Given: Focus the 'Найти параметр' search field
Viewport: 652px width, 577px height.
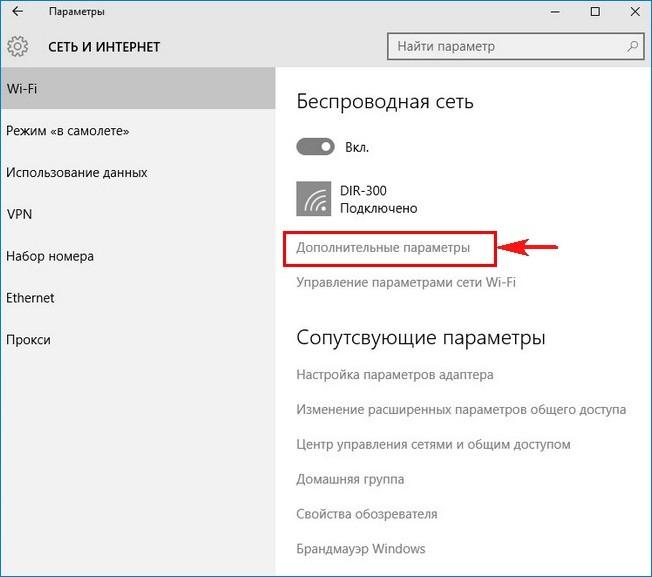Looking at the screenshot, I should coord(516,46).
